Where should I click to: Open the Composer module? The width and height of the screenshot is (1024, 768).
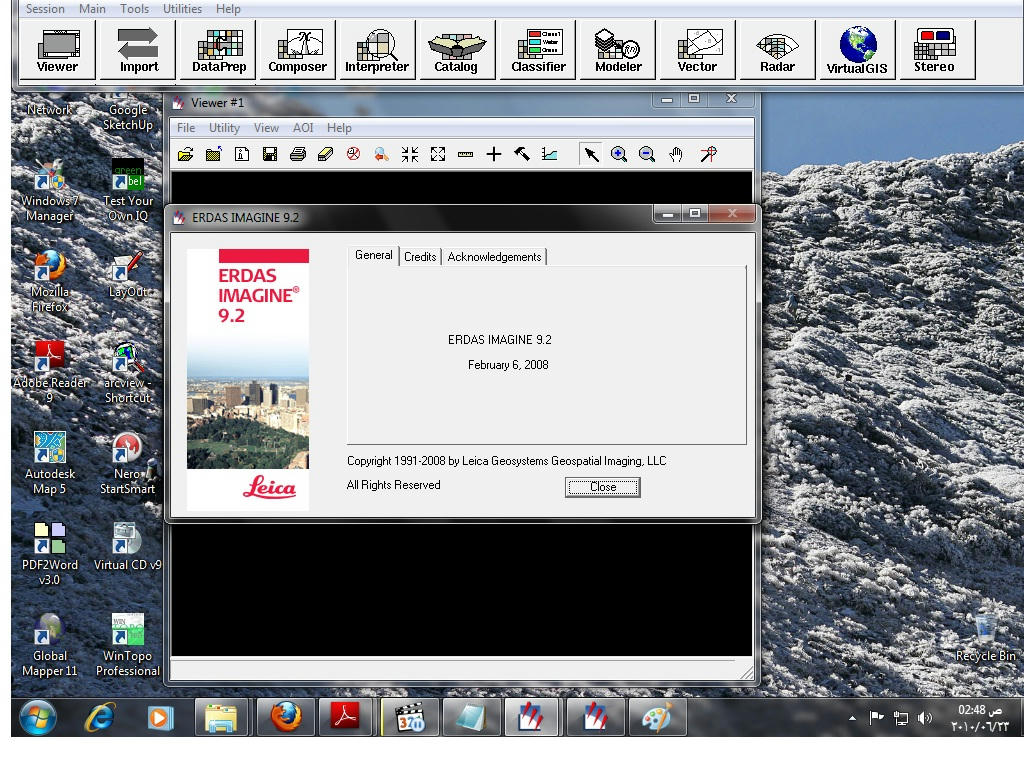[x=298, y=50]
